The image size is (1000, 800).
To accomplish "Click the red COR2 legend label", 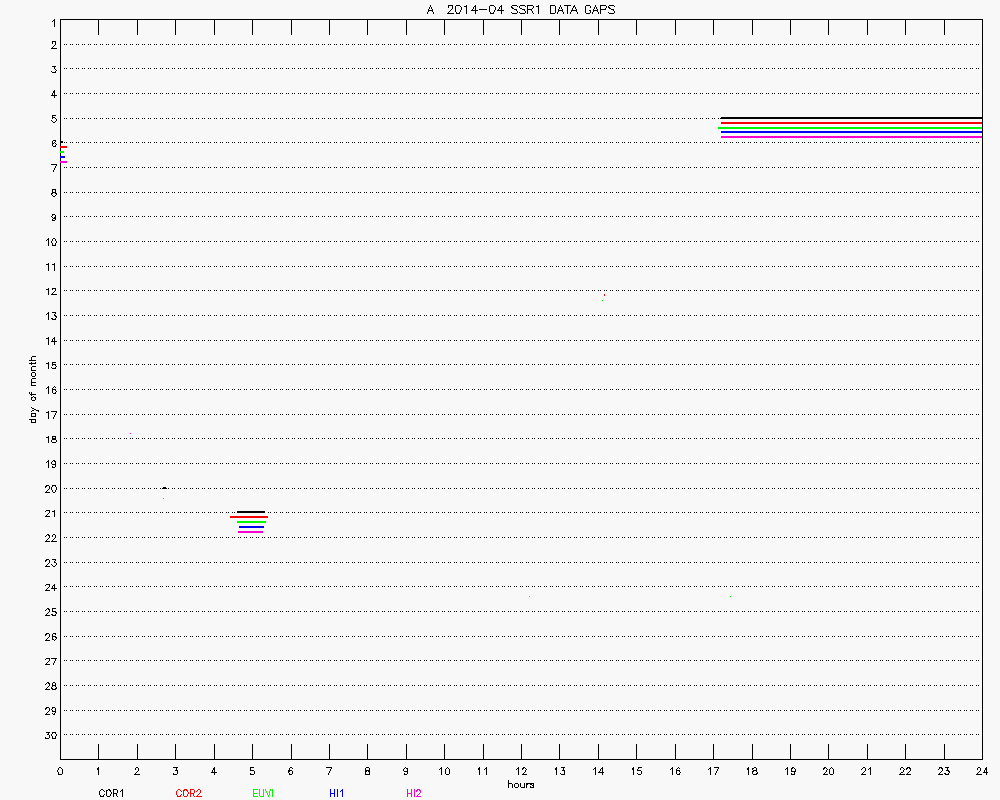I will click(x=188, y=793).
